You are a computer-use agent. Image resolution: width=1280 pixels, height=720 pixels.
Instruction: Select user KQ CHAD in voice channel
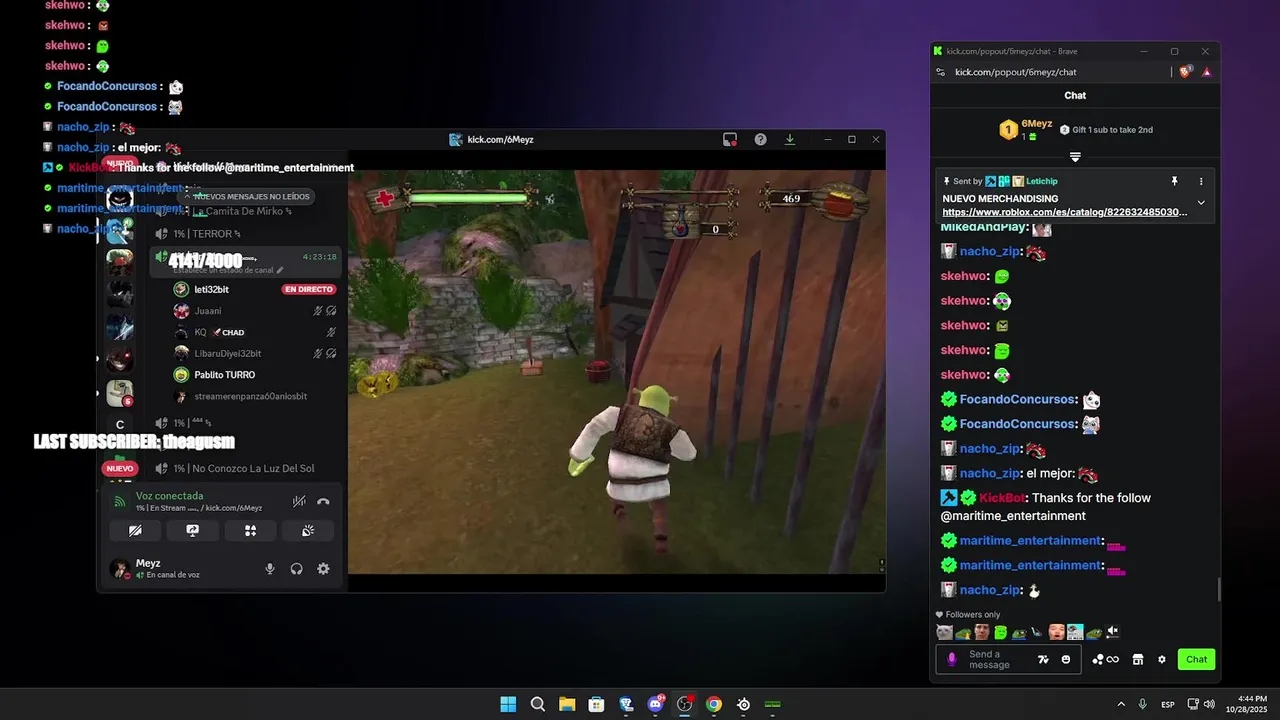coord(219,332)
